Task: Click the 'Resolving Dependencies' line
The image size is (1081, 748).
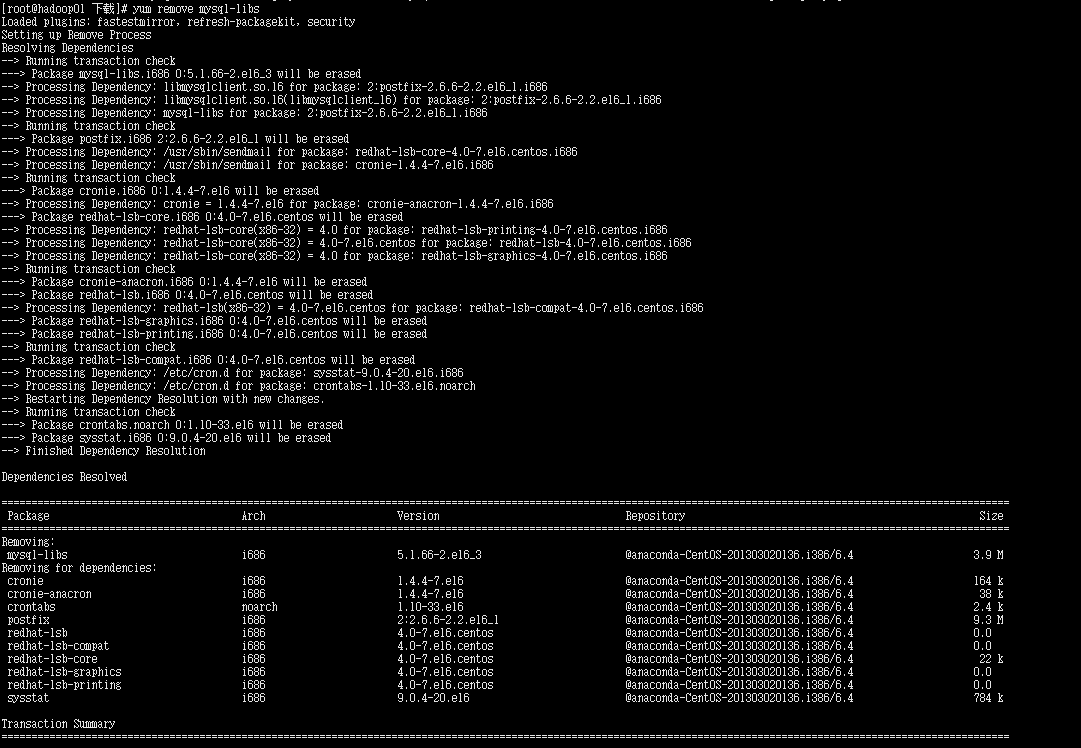Action: point(68,48)
